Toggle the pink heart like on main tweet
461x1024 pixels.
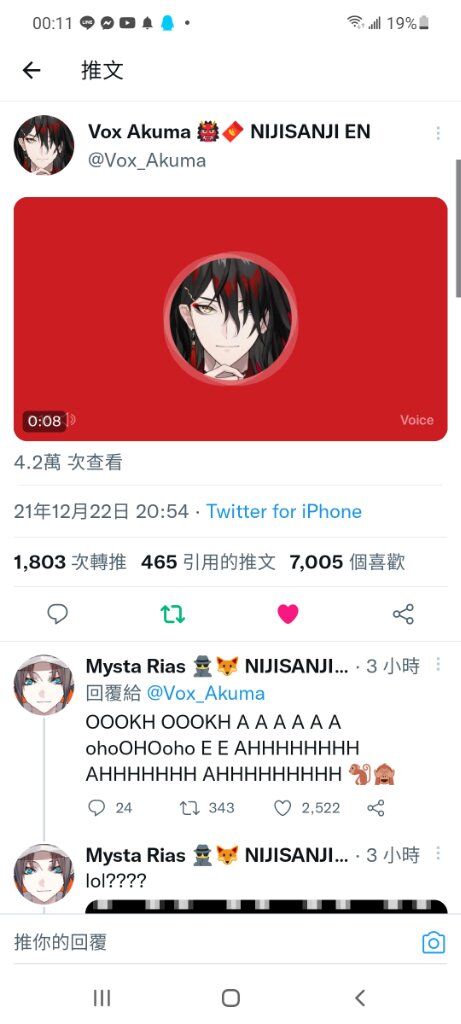click(288, 614)
